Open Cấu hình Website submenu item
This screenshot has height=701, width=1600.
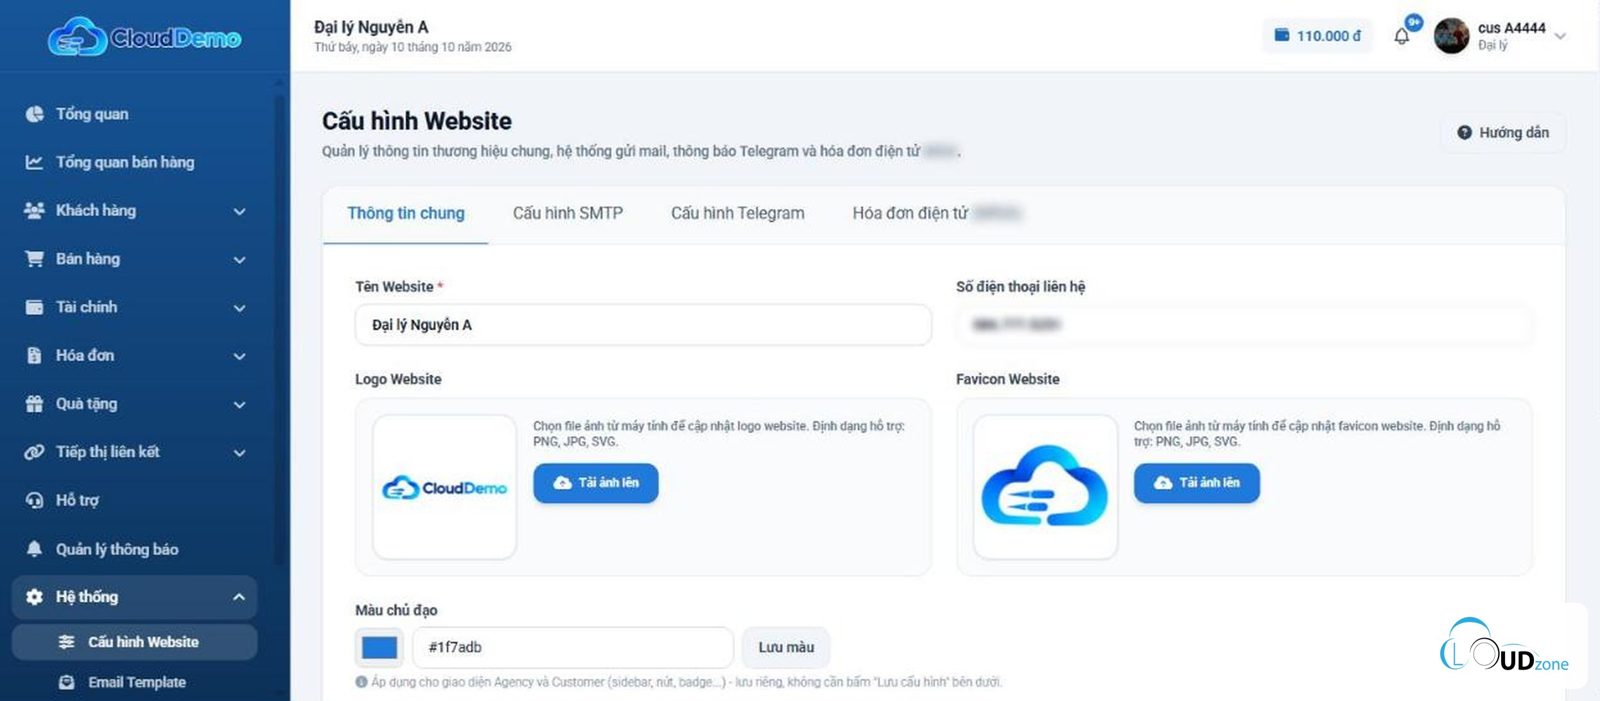pyautogui.click(x=134, y=642)
